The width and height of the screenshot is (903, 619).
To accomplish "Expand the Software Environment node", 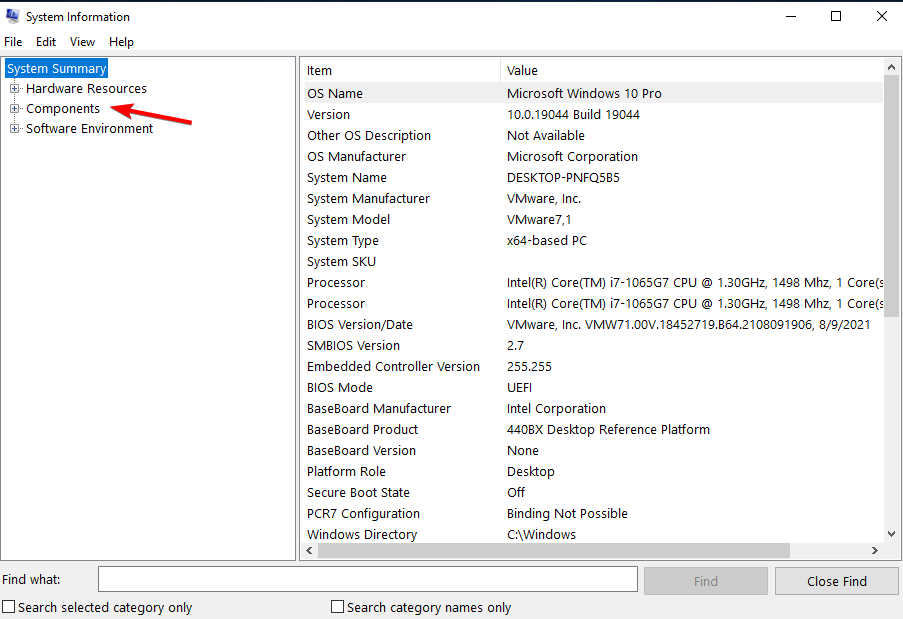I will [14, 128].
